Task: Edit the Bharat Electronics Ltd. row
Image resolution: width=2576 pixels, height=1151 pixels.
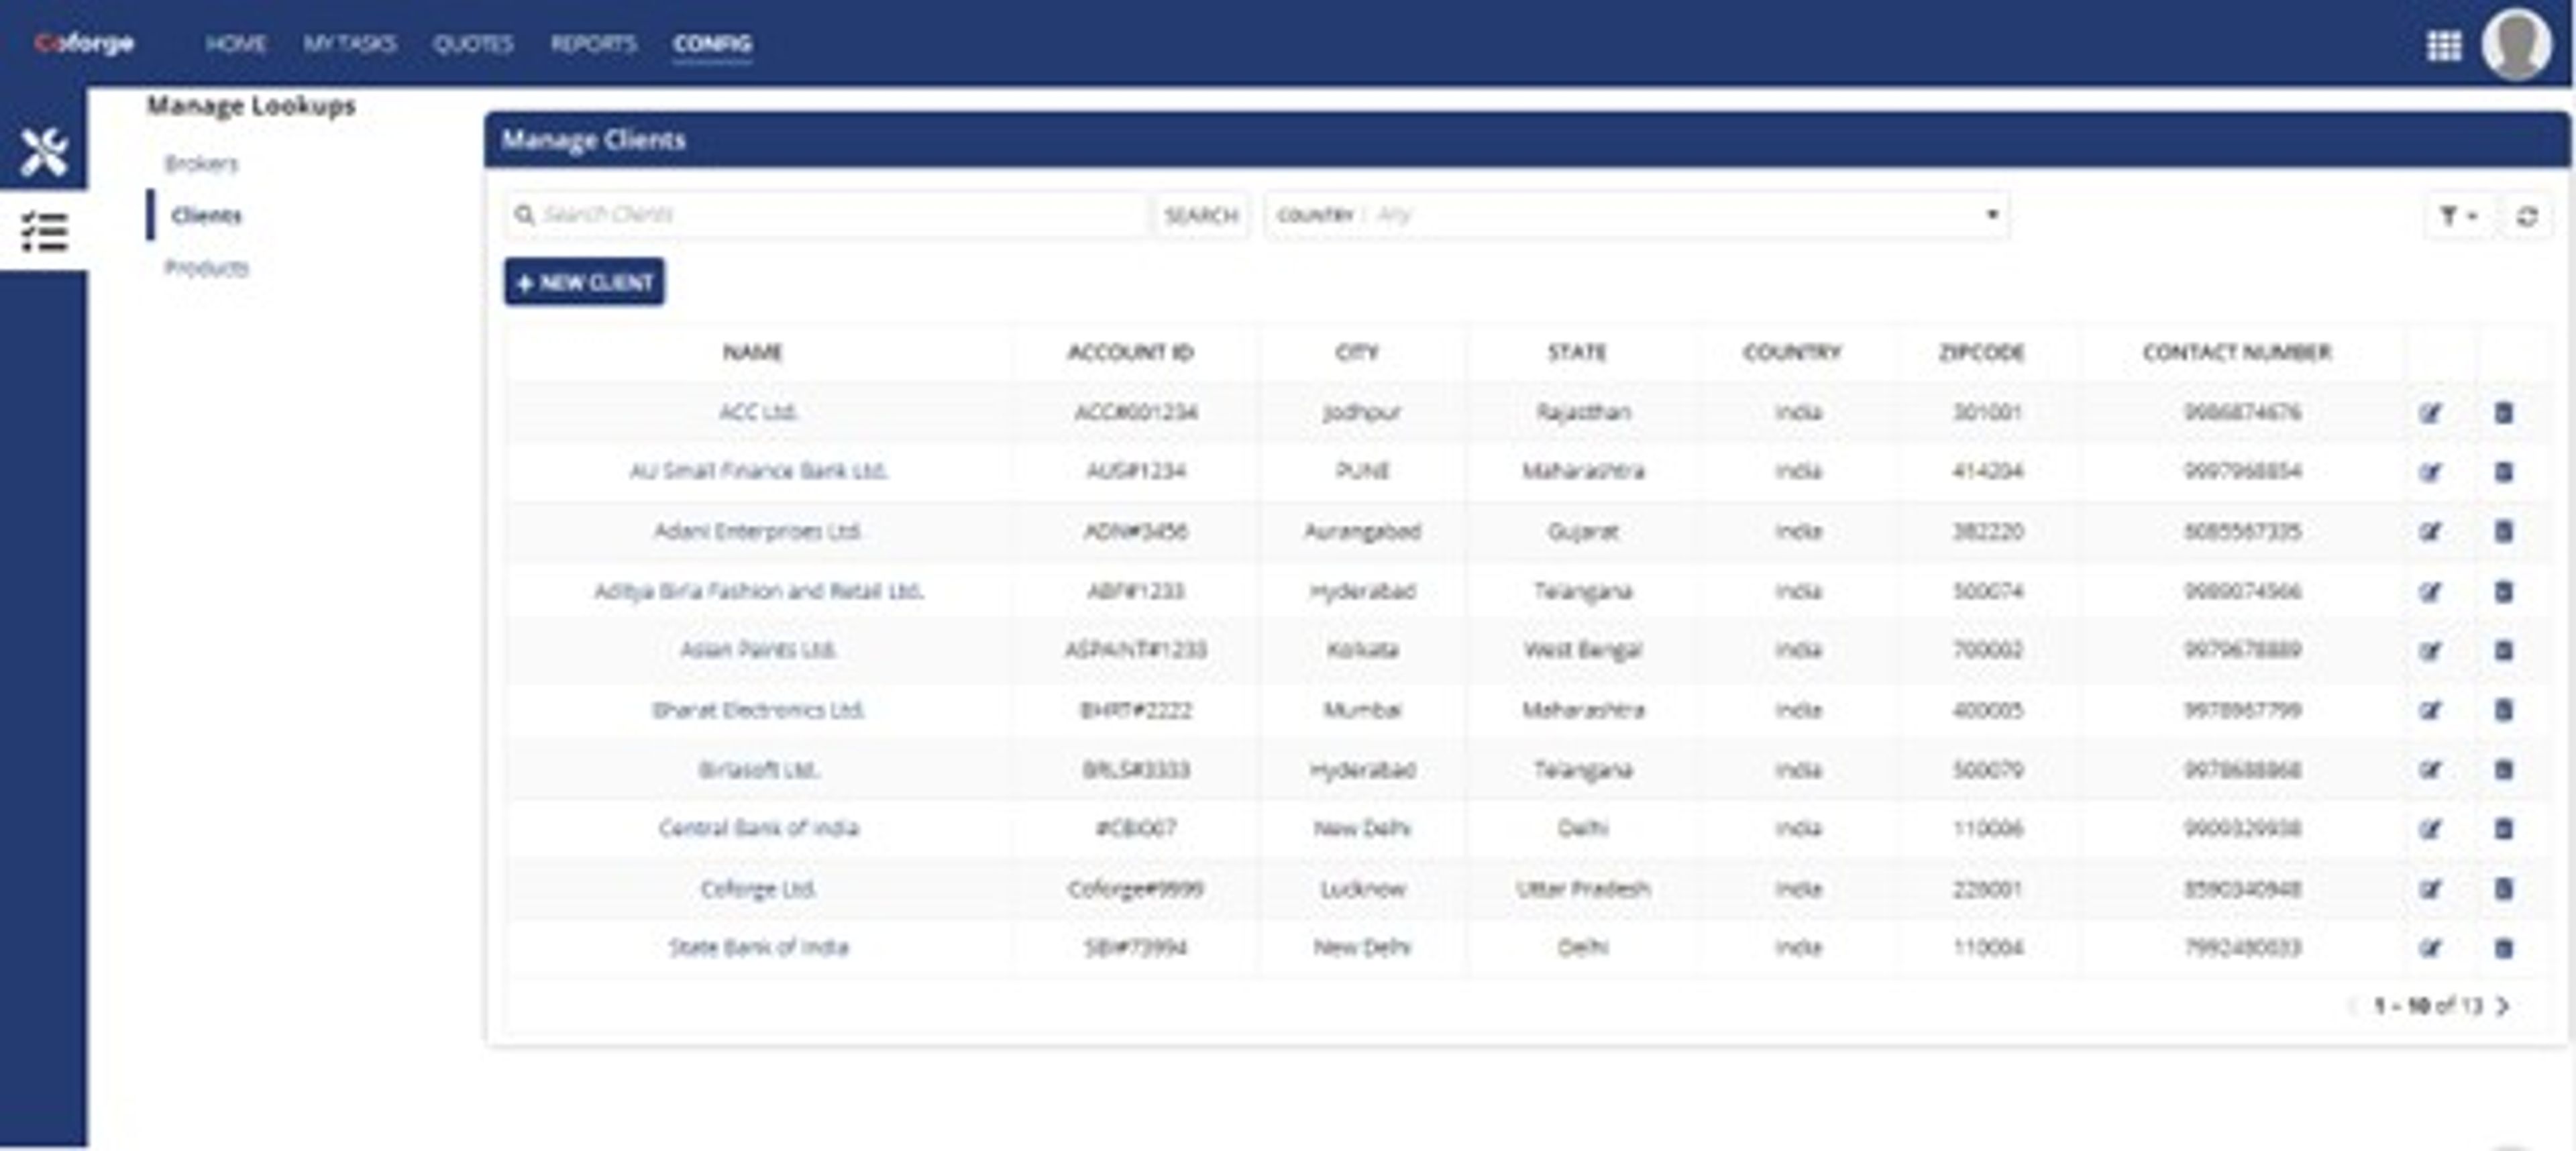Action: pos(2430,710)
